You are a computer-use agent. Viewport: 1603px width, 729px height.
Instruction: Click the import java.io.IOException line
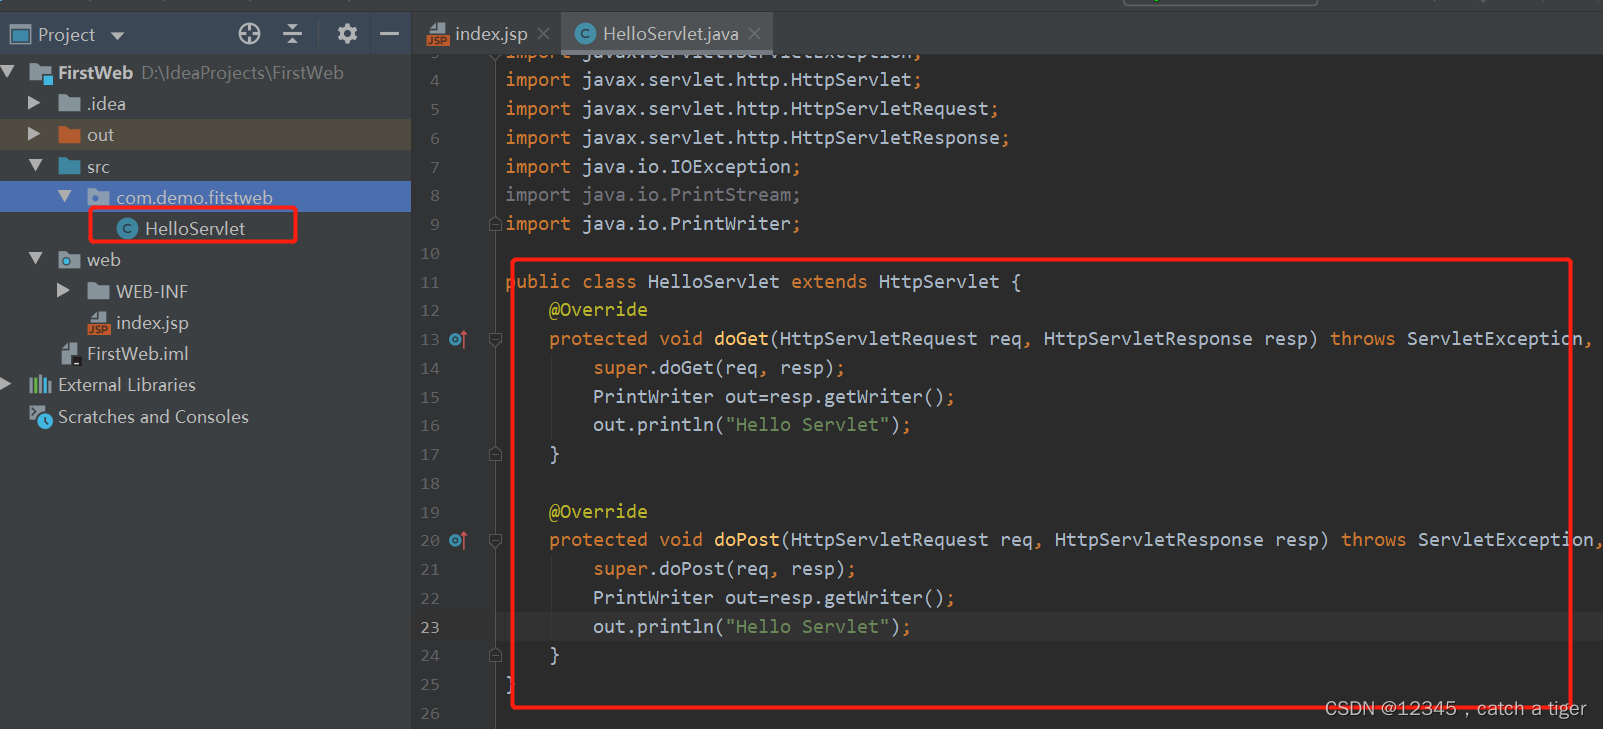click(653, 167)
